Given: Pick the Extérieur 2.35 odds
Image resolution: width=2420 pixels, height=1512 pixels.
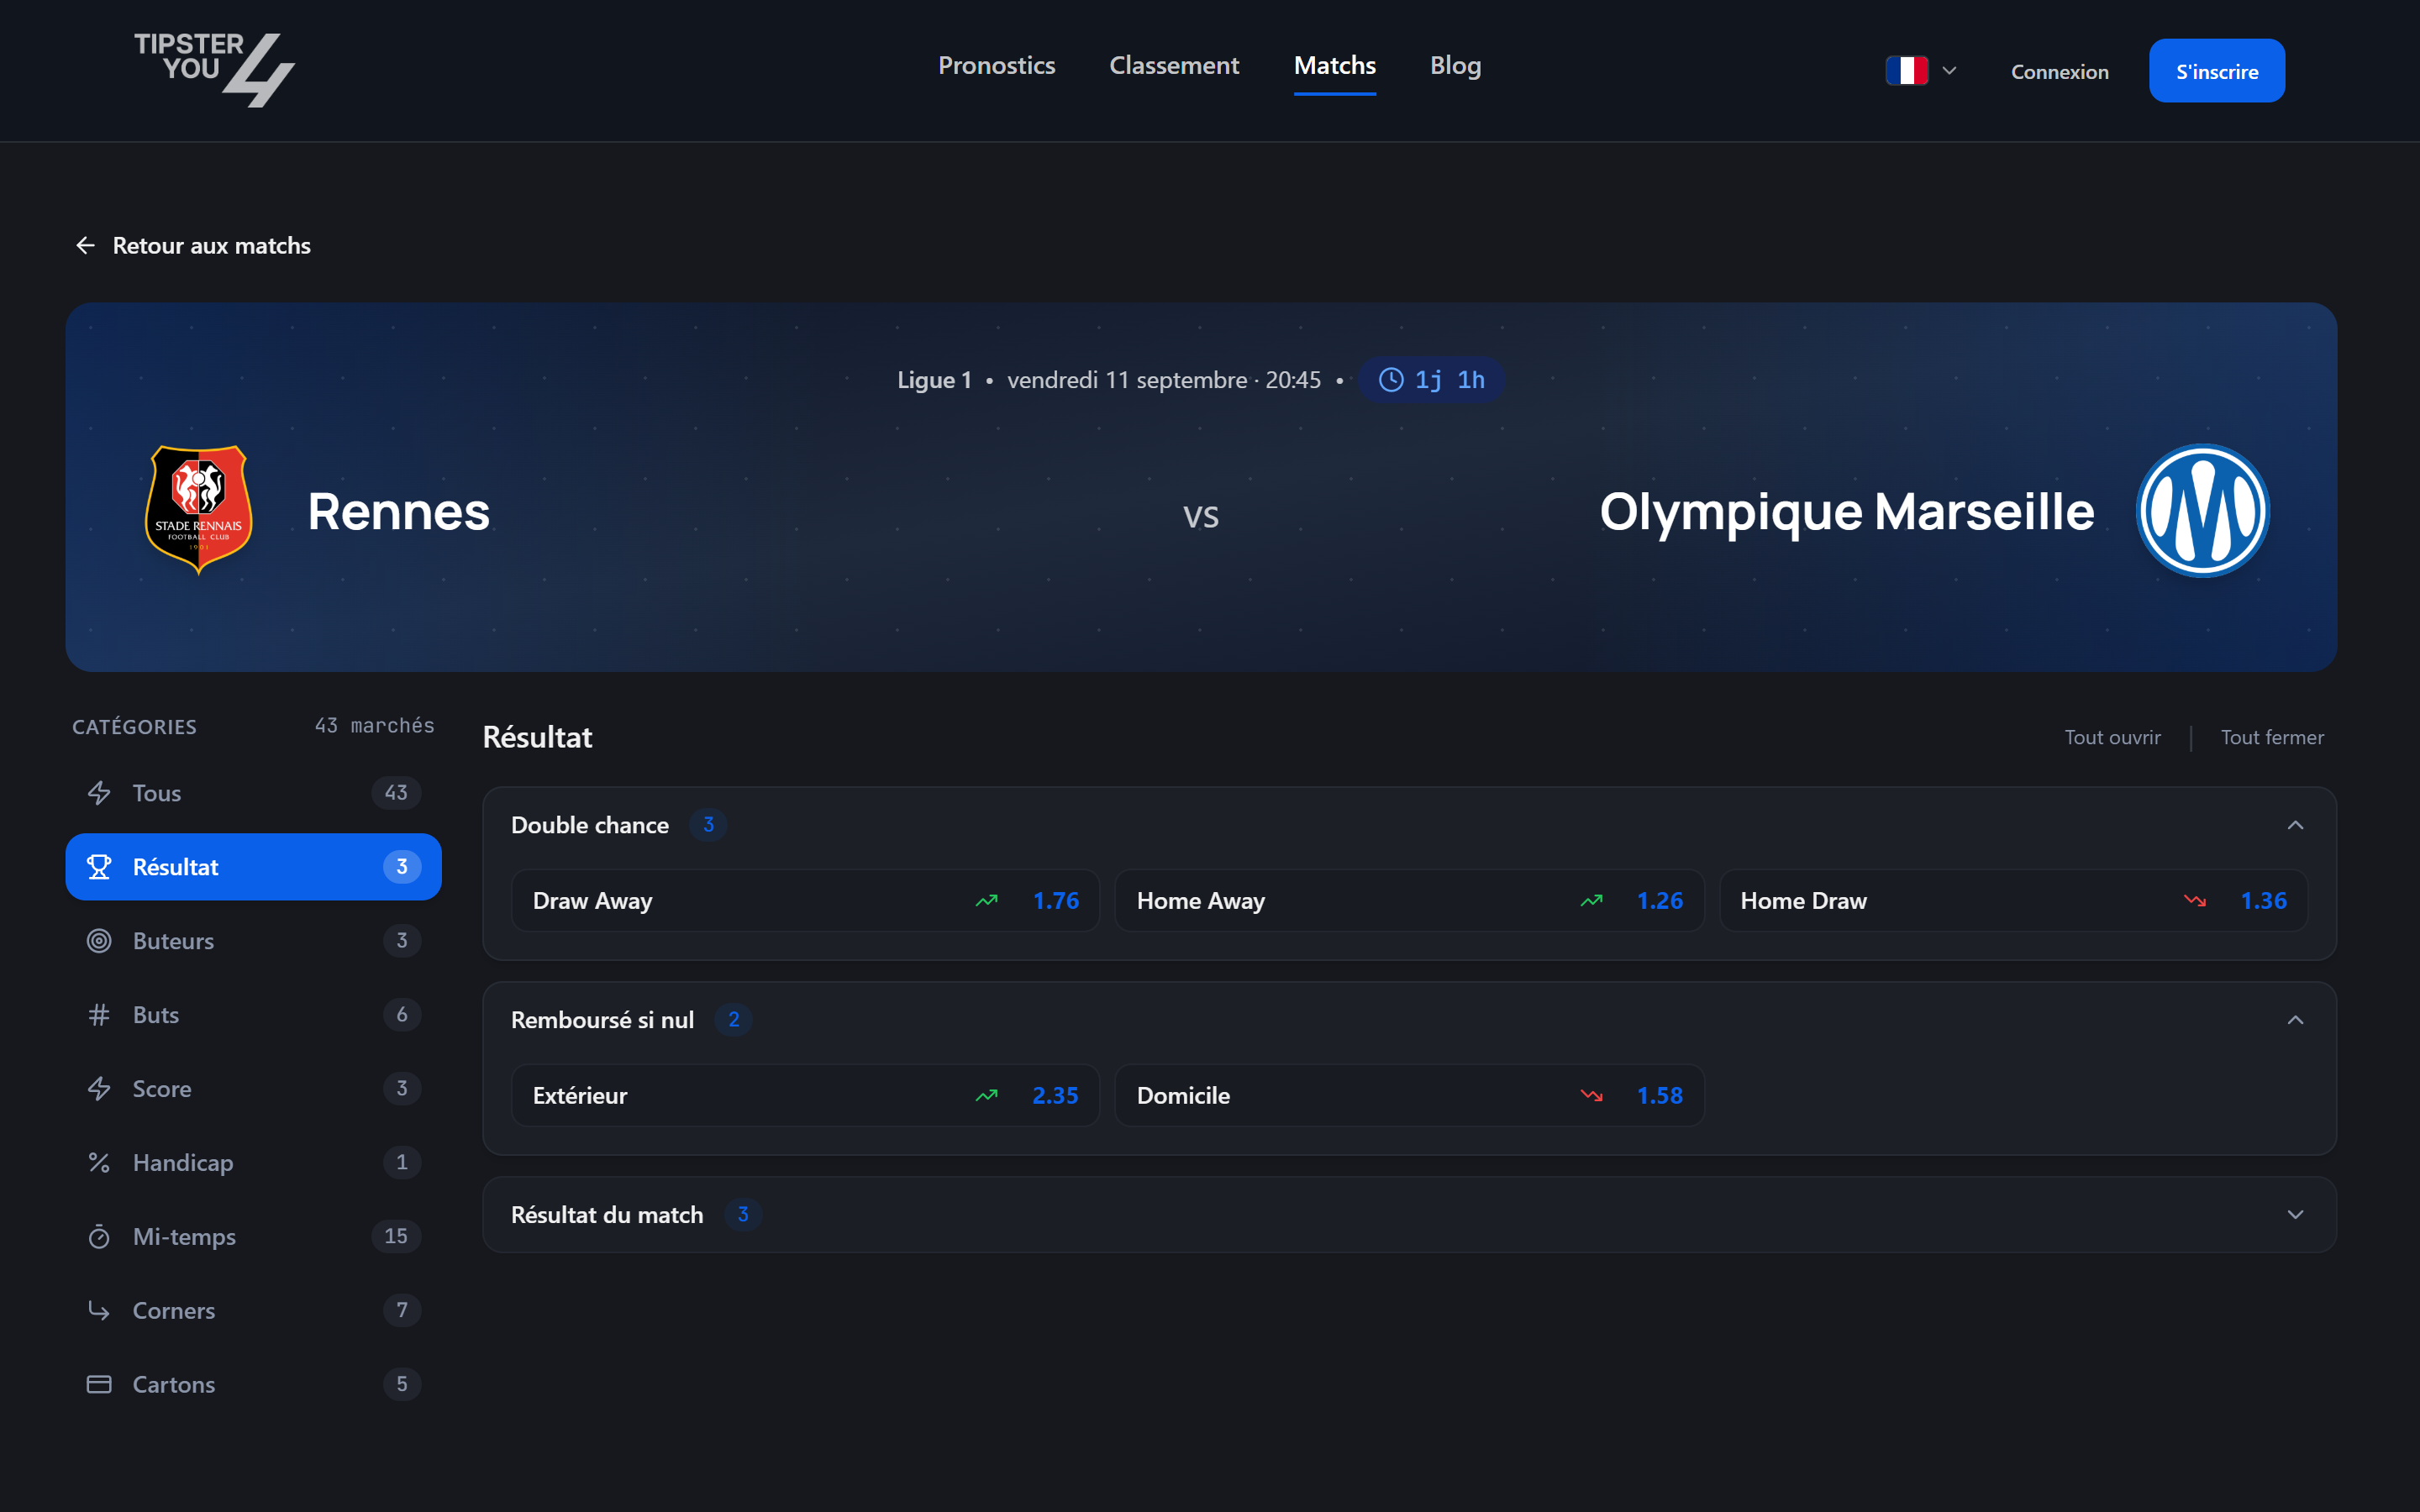Looking at the screenshot, I should coord(805,1096).
